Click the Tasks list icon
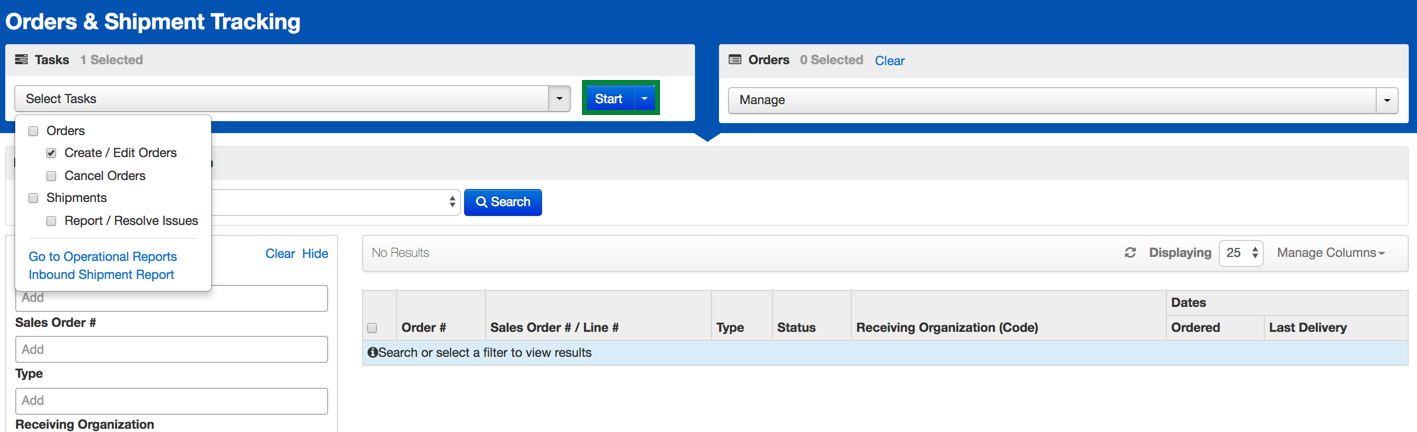 pos(21,60)
